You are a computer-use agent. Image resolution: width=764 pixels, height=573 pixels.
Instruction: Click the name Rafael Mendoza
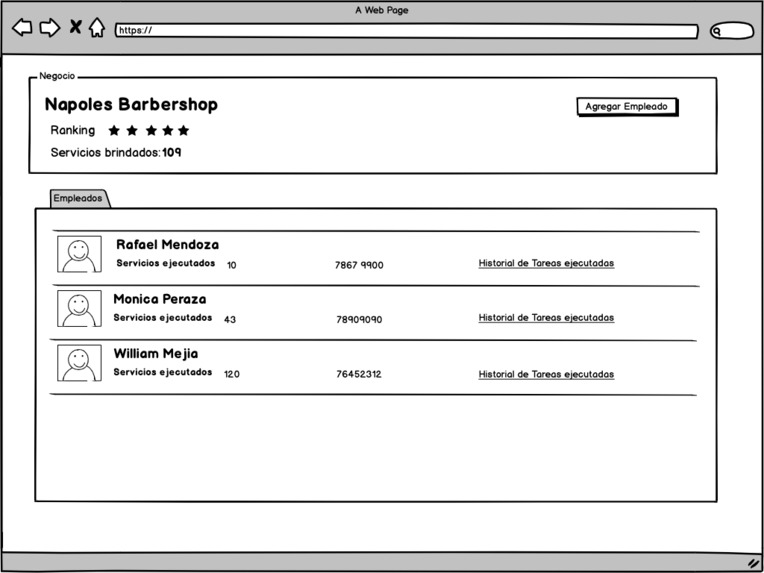(168, 245)
